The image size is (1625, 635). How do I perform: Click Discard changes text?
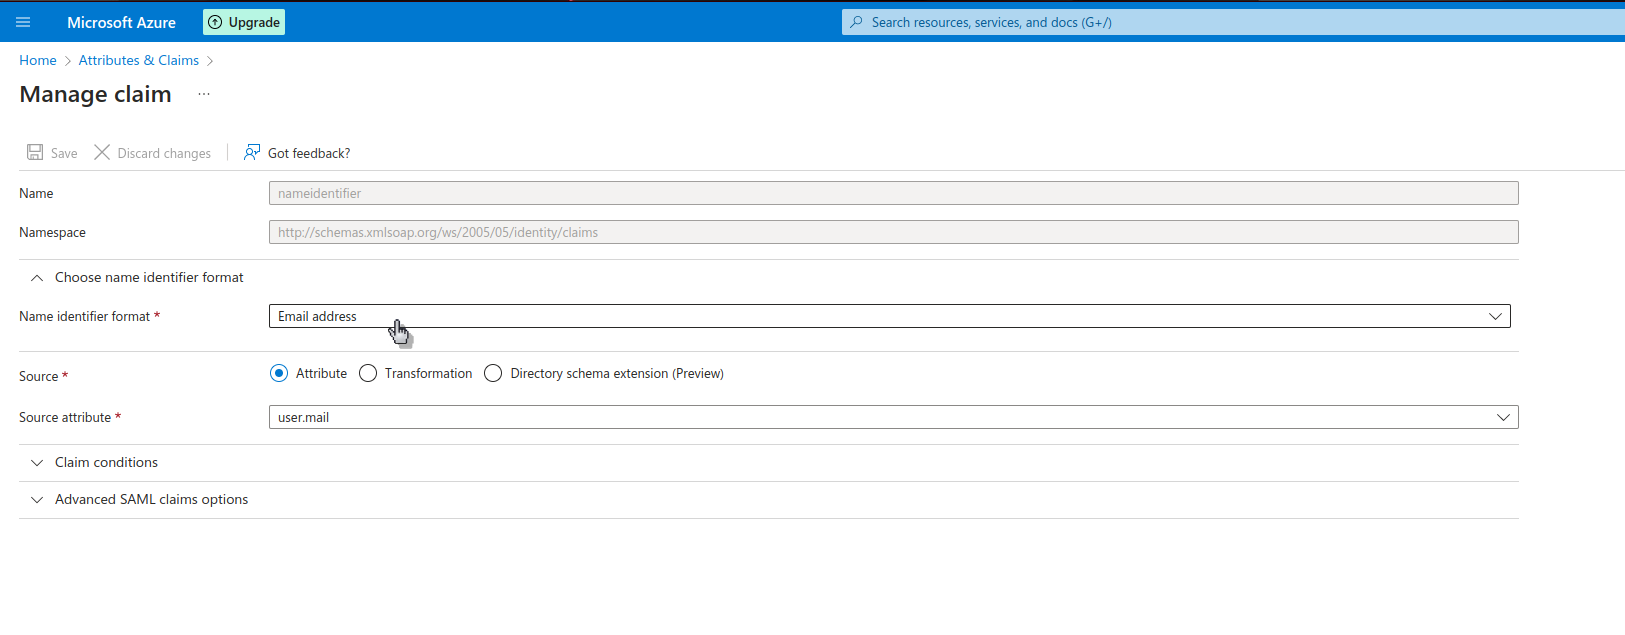click(x=164, y=153)
